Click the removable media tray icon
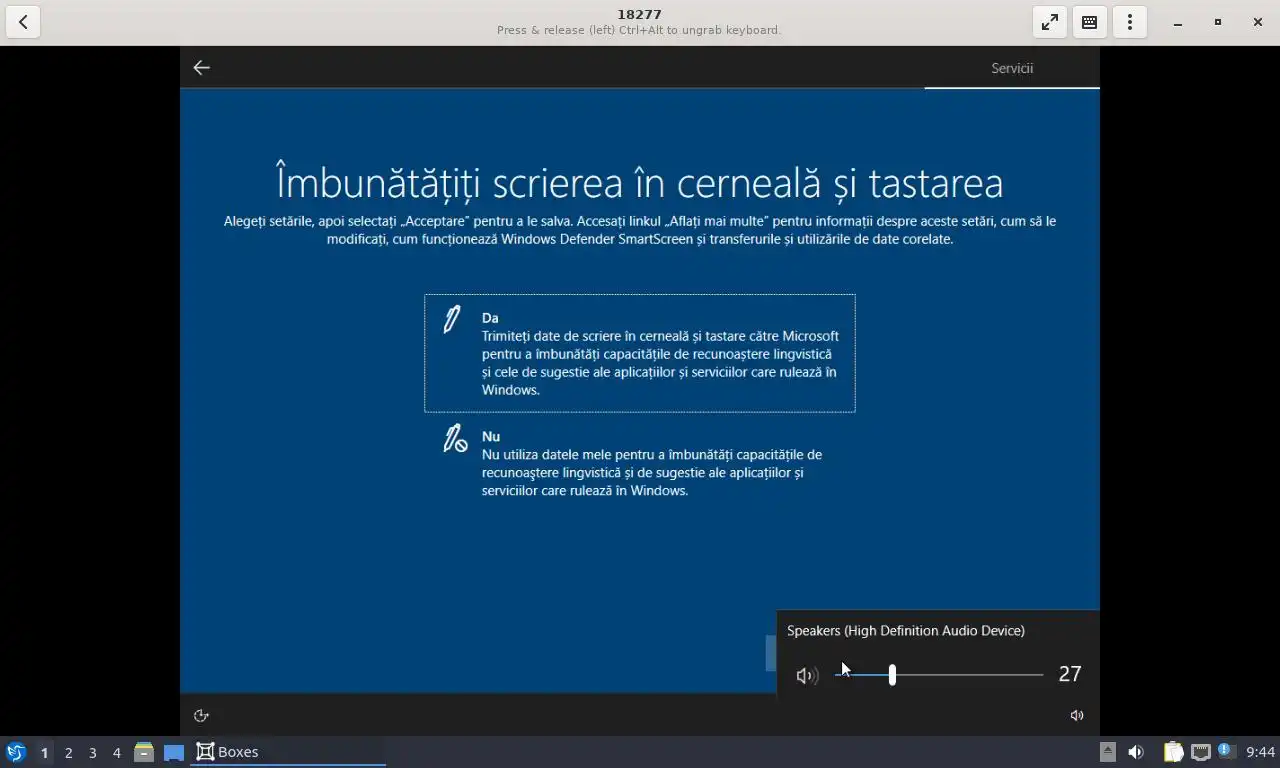This screenshot has height=768, width=1280. click(1107, 752)
